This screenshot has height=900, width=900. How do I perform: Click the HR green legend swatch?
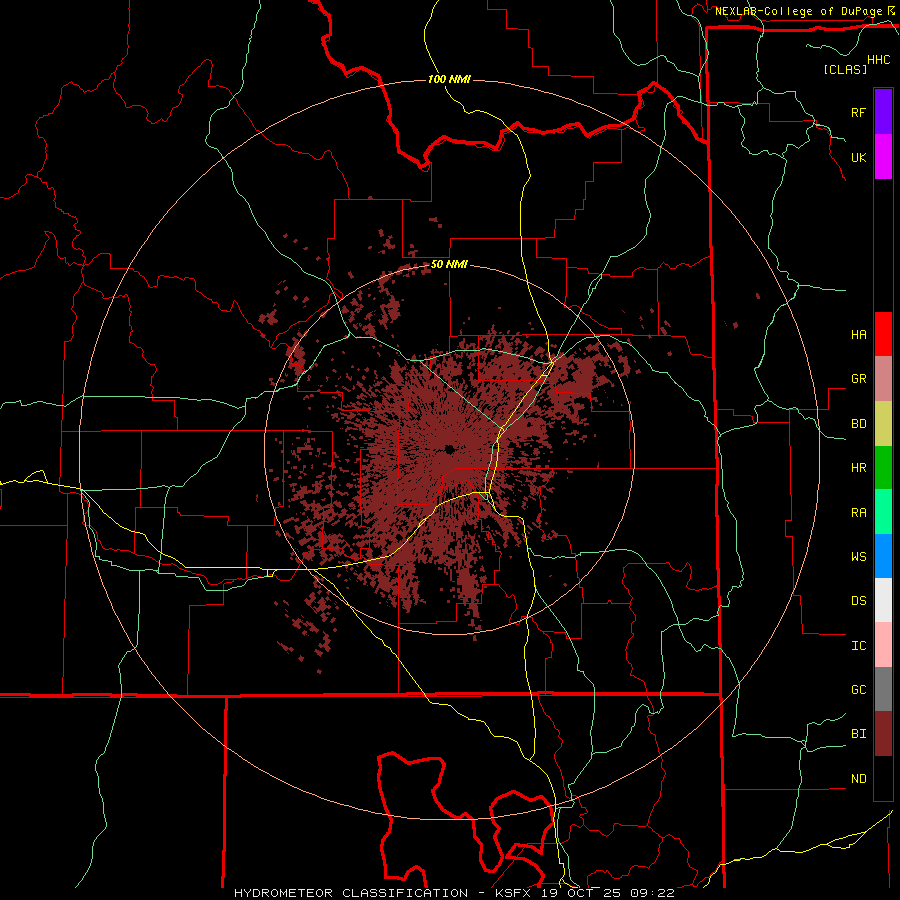point(883,468)
